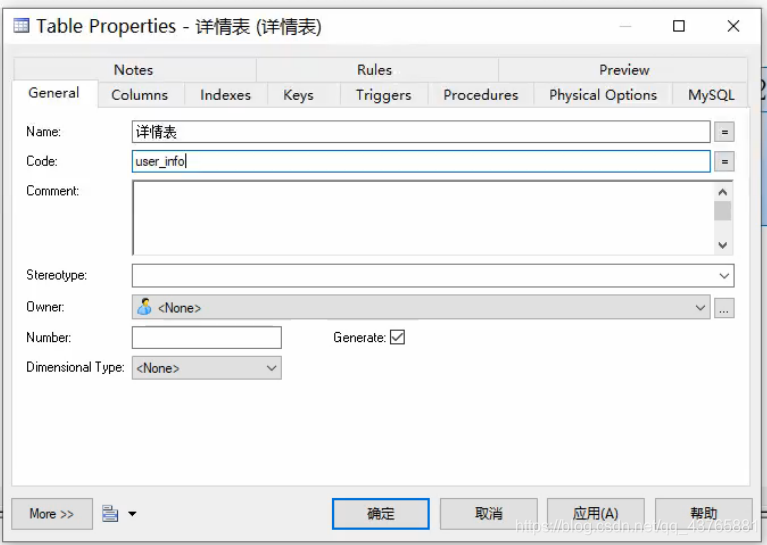Click the 应用(A) Apply button
The height and width of the screenshot is (545, 767).
[x=595, y=514]
